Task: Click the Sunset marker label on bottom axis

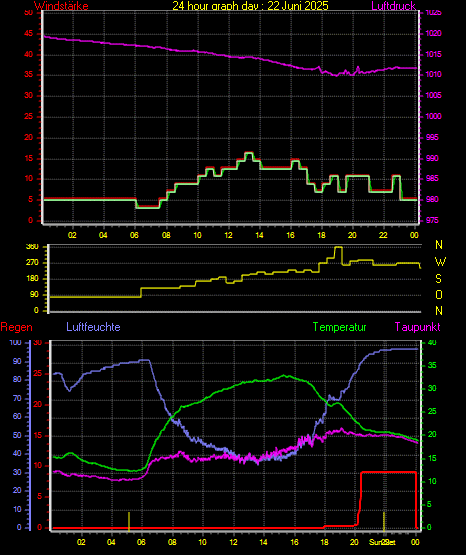Action: coord(382,542)
